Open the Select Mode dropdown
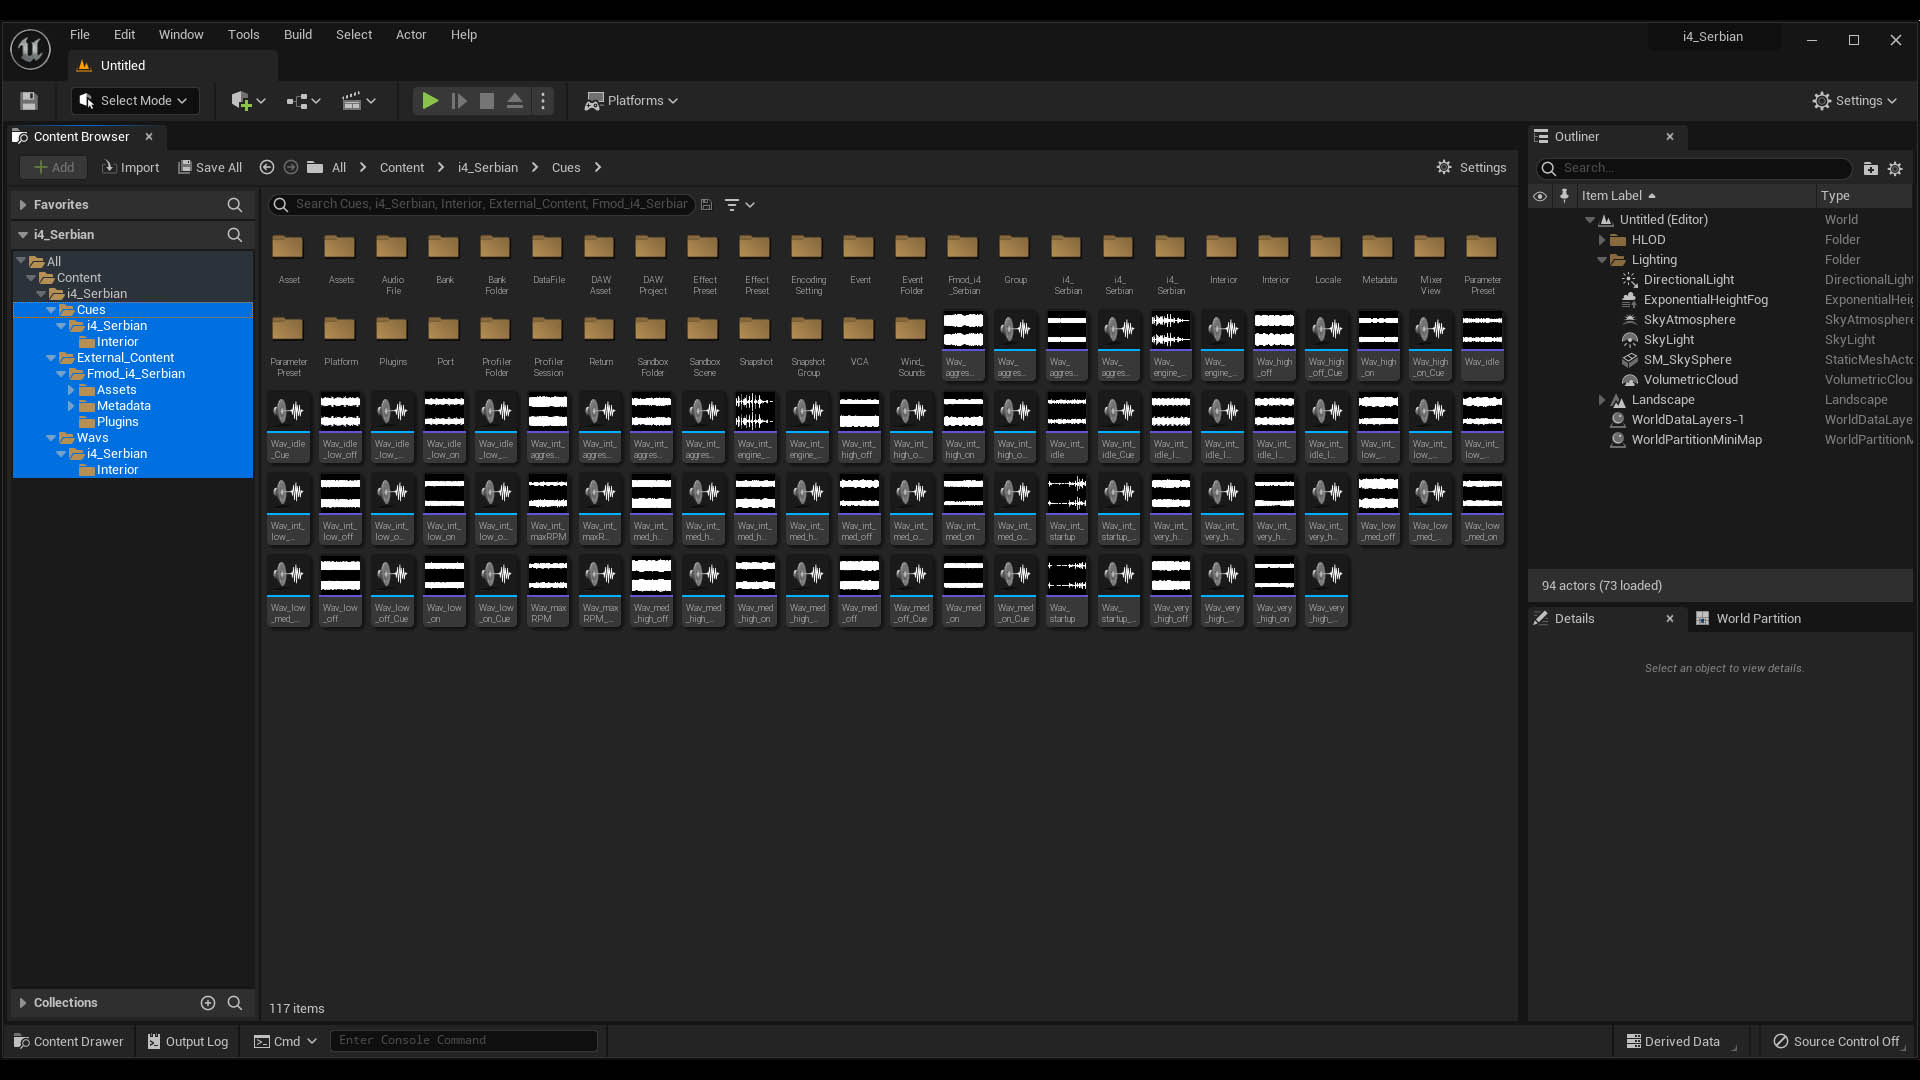Screen dimensions: 1920x1080 pyautogui.click(x=135, y=101)
